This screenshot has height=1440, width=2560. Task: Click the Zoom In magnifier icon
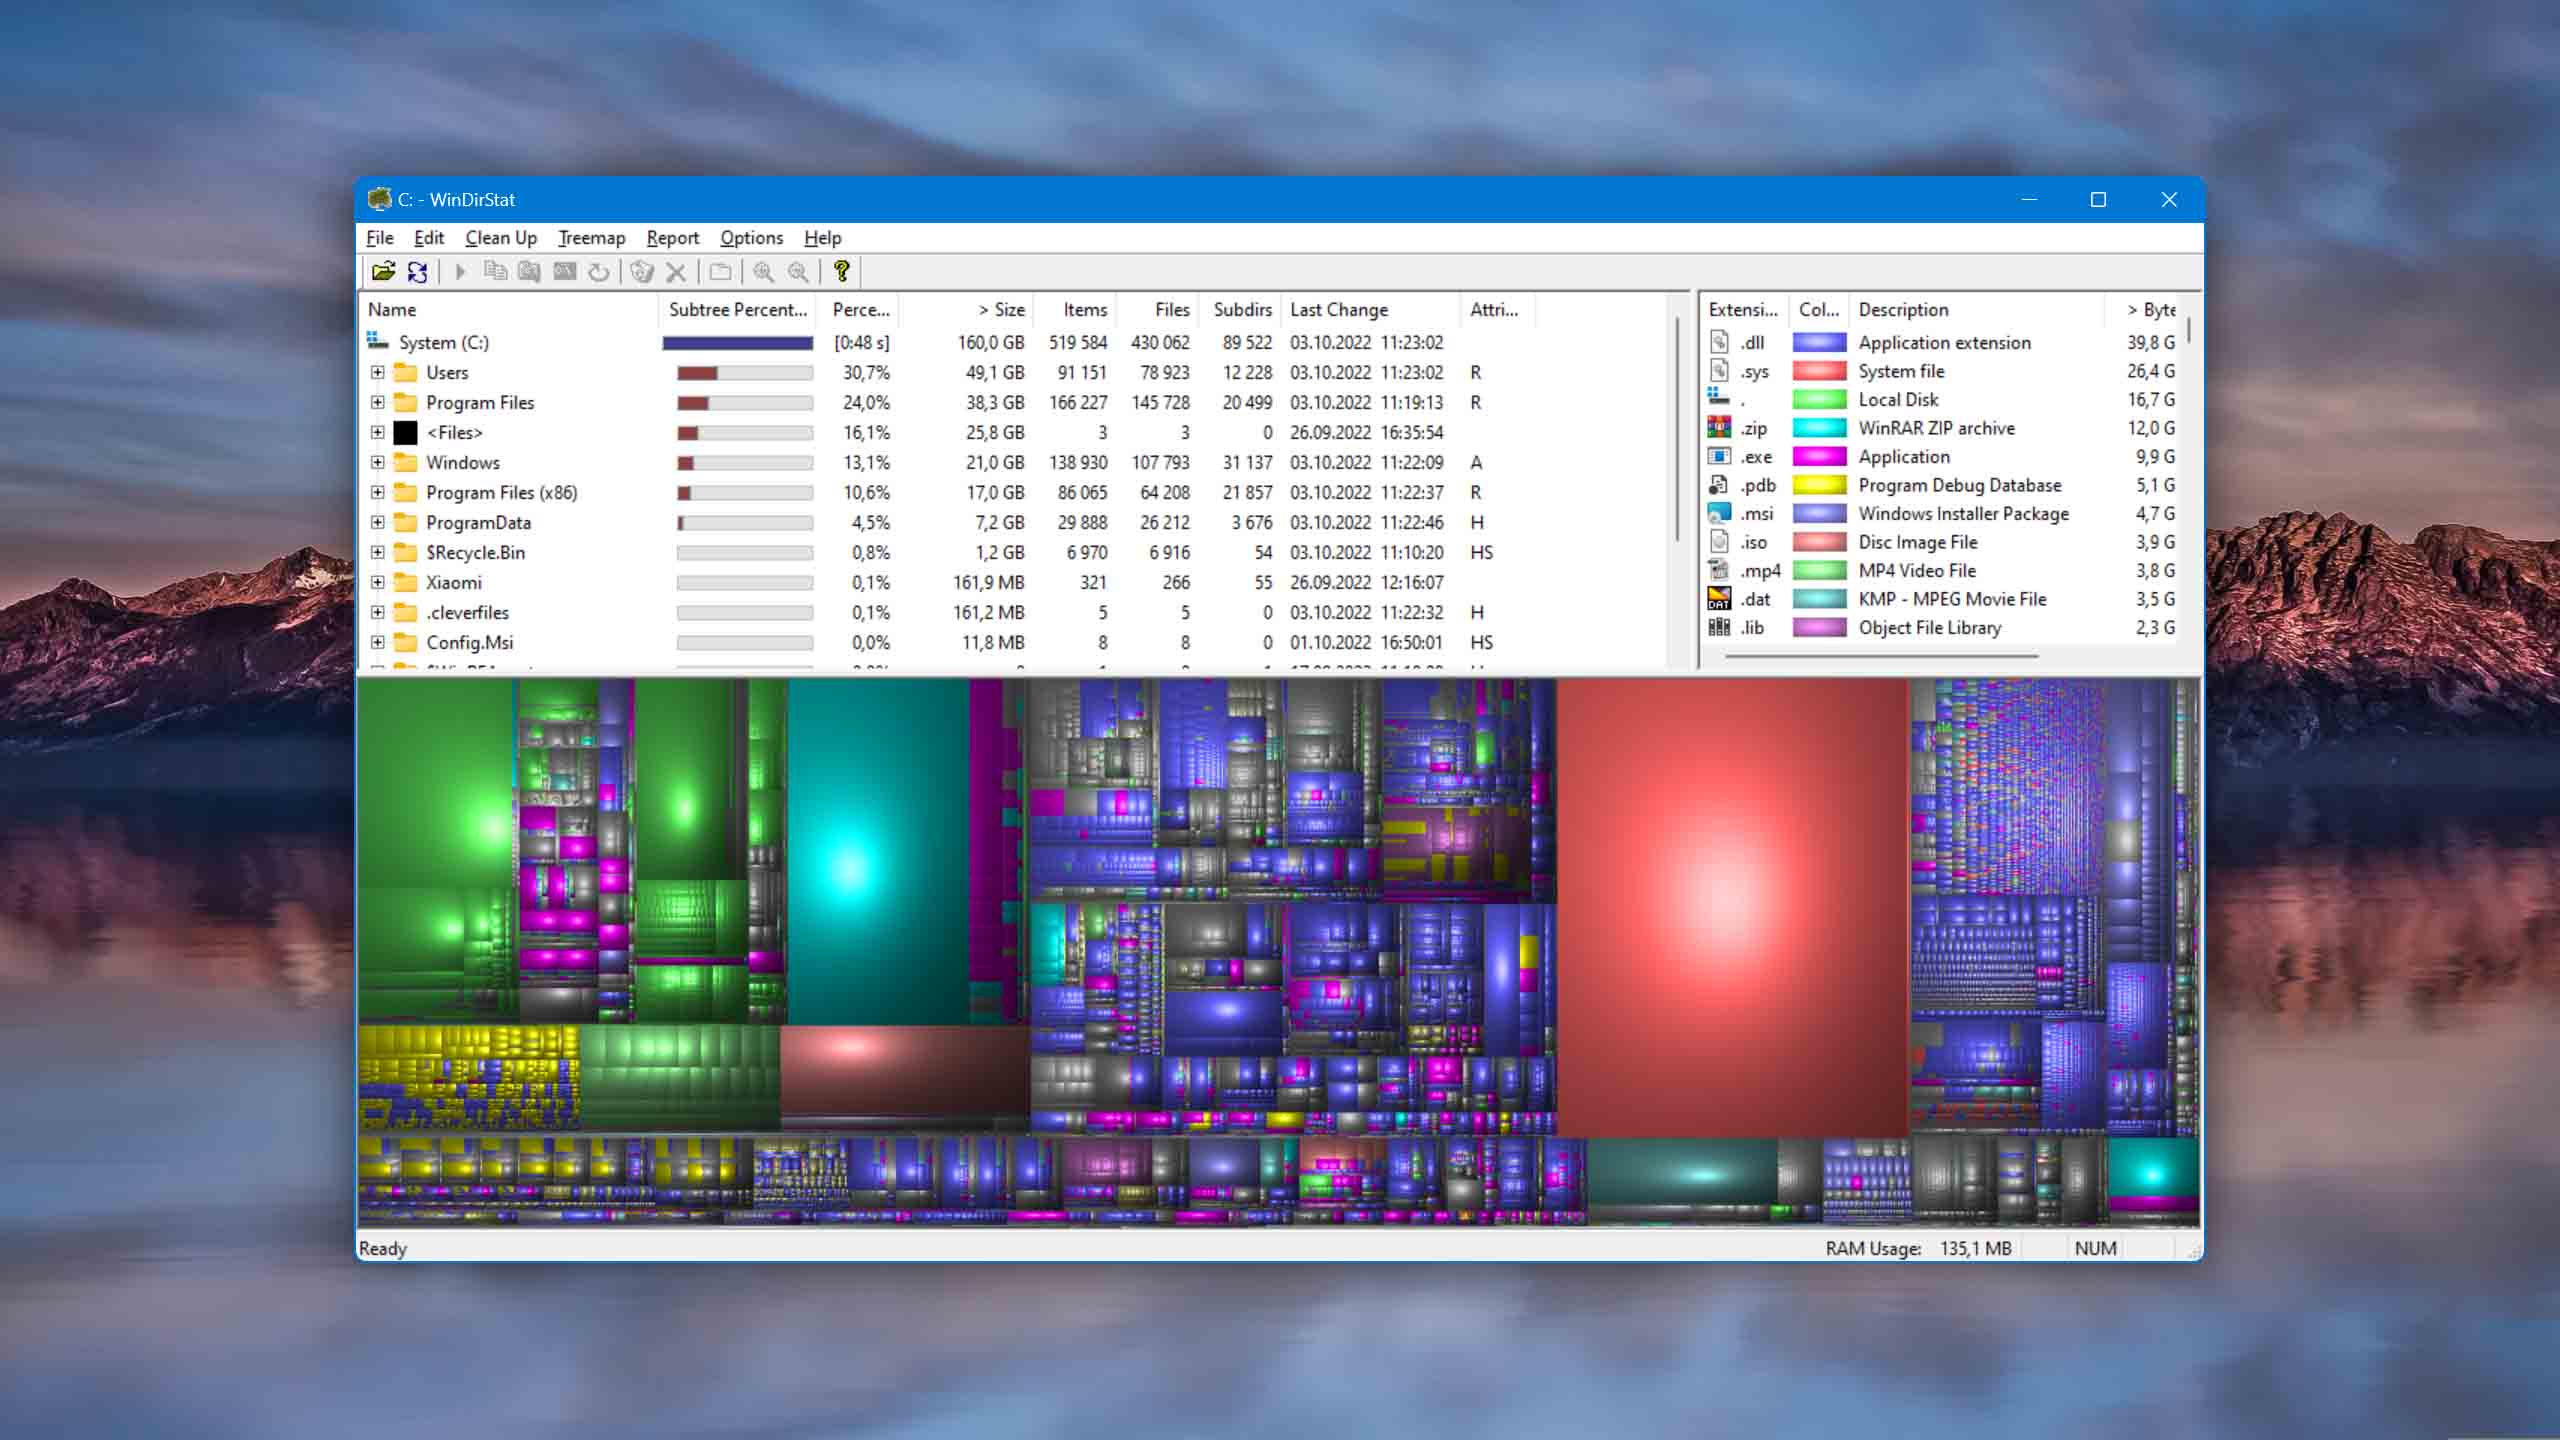pos(764,271)
